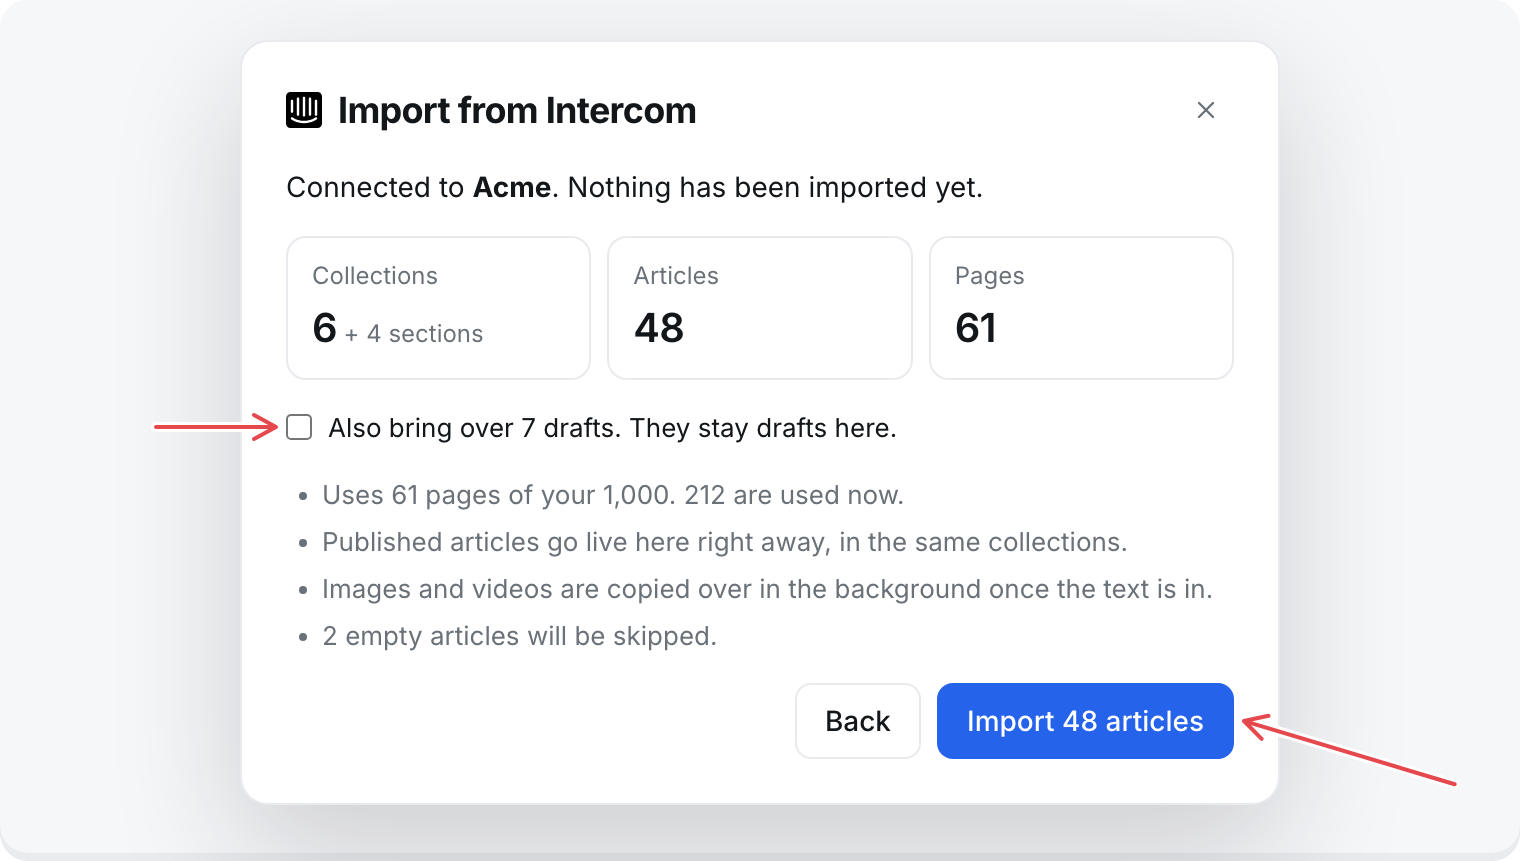Screen dimensions: 1520x861
Task: Click the pages count "61" in the card
Action: 976,328
